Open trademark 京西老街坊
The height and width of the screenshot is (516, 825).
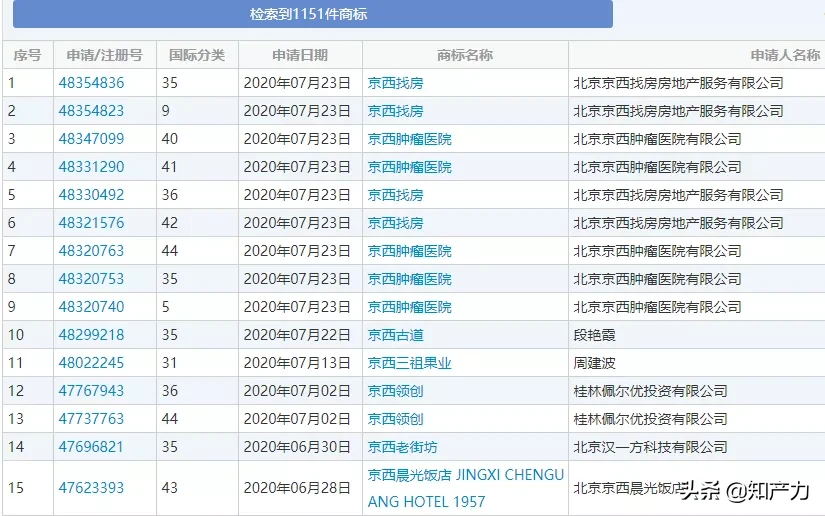point(402,447)
